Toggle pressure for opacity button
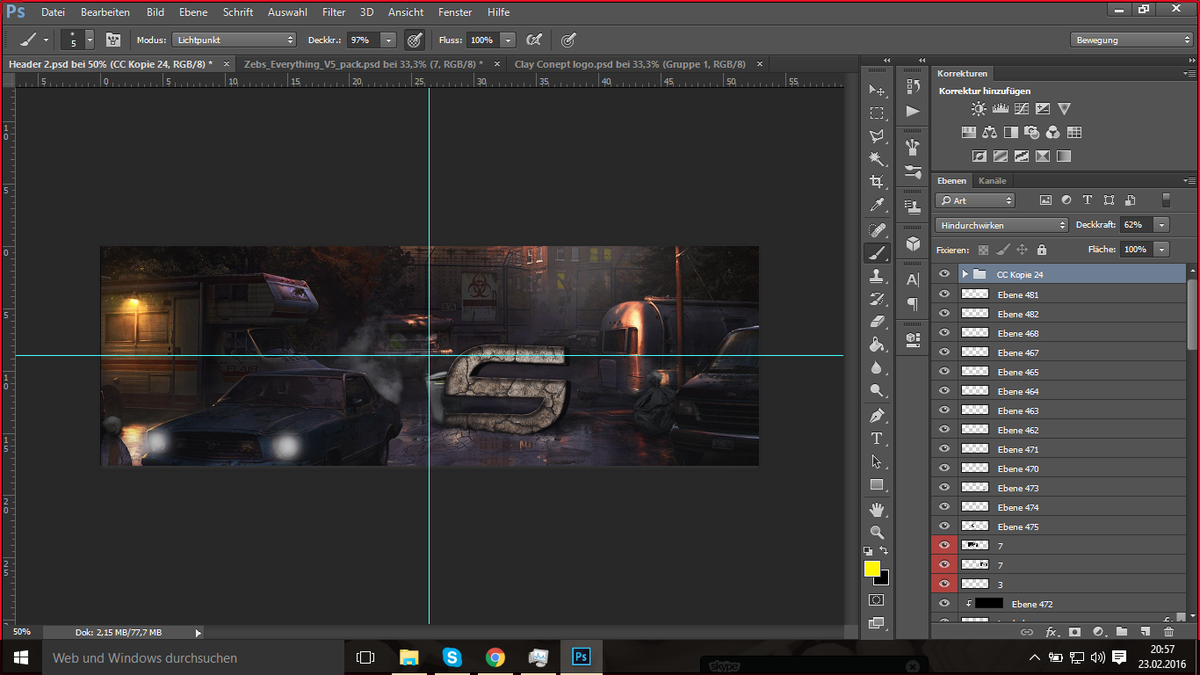This screenshot has width=1200, height=675. (x=414, y=40)
